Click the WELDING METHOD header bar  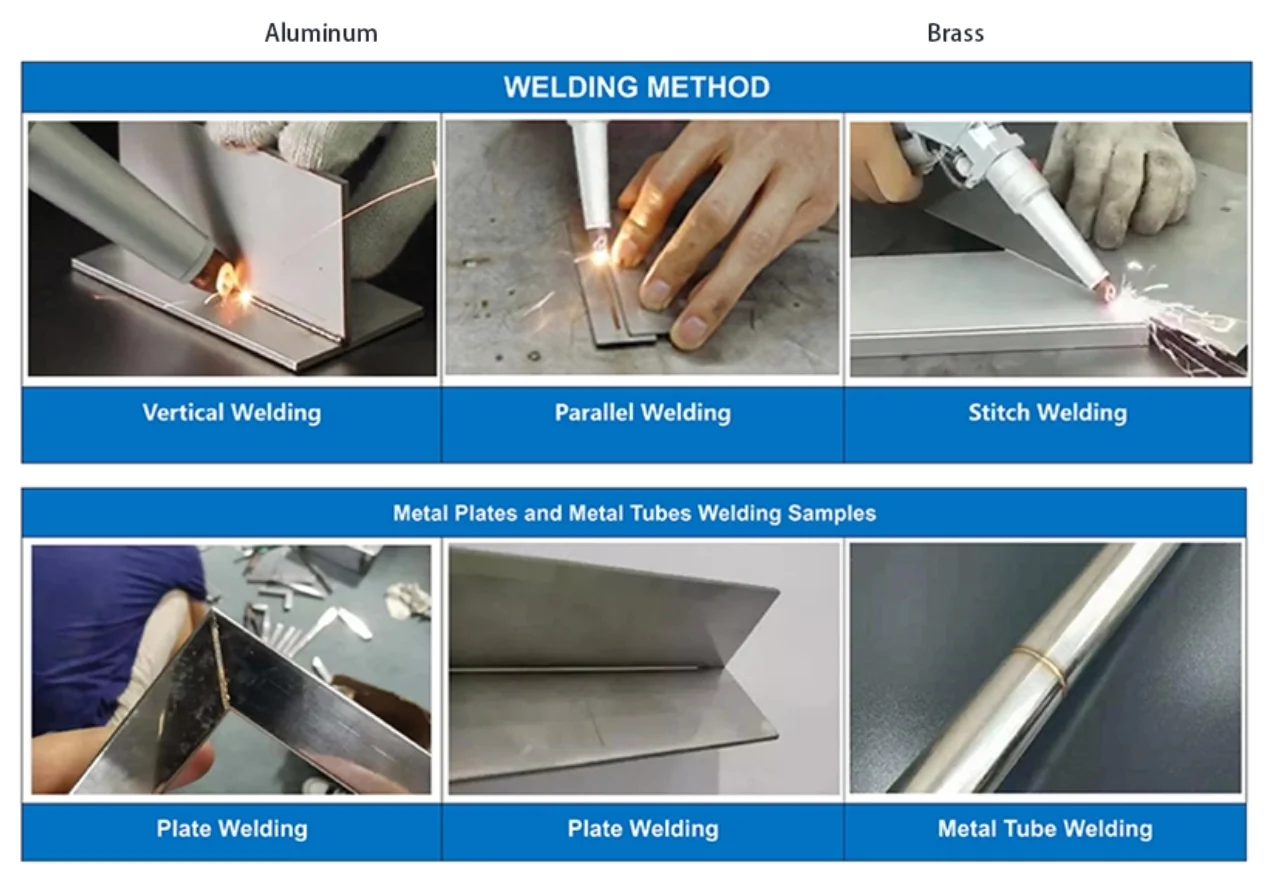(636, 87)
